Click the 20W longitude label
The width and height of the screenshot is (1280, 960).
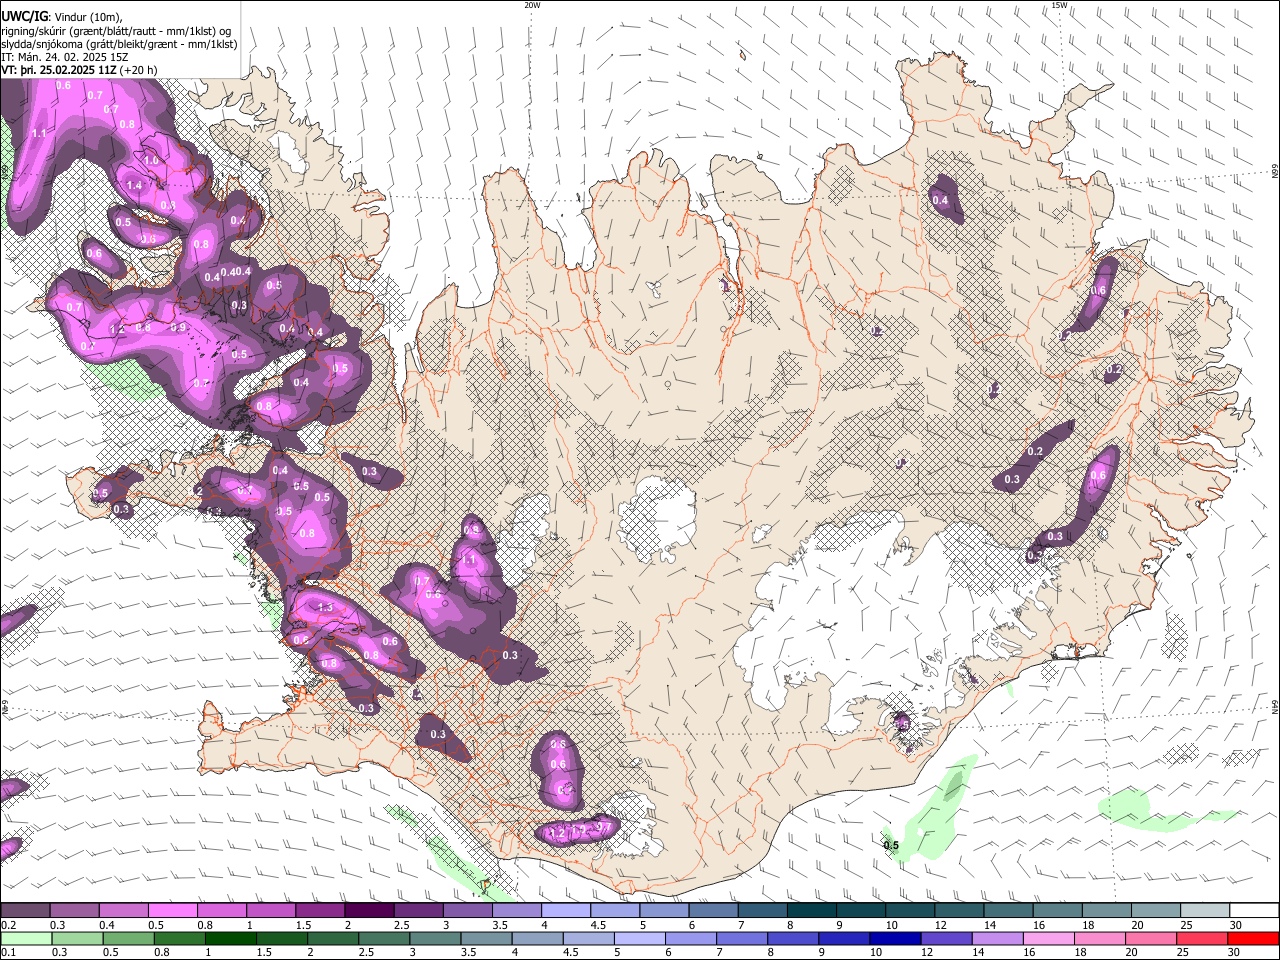pyautogui.click(x=532, y=5)
